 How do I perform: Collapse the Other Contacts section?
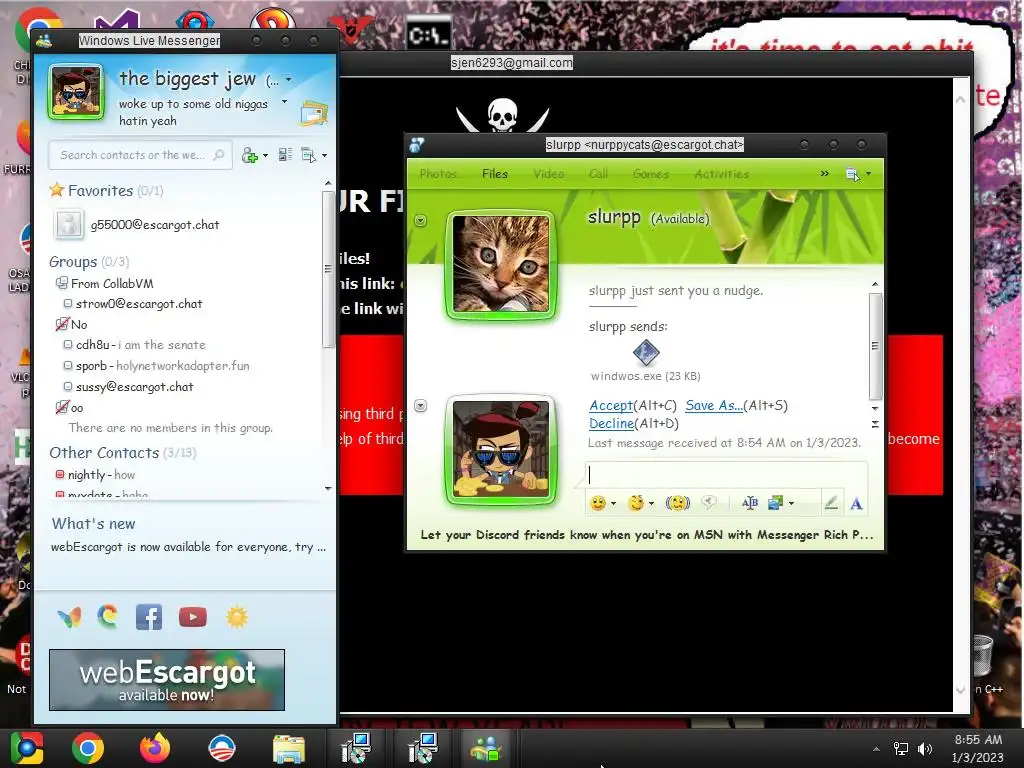point(122,453)
